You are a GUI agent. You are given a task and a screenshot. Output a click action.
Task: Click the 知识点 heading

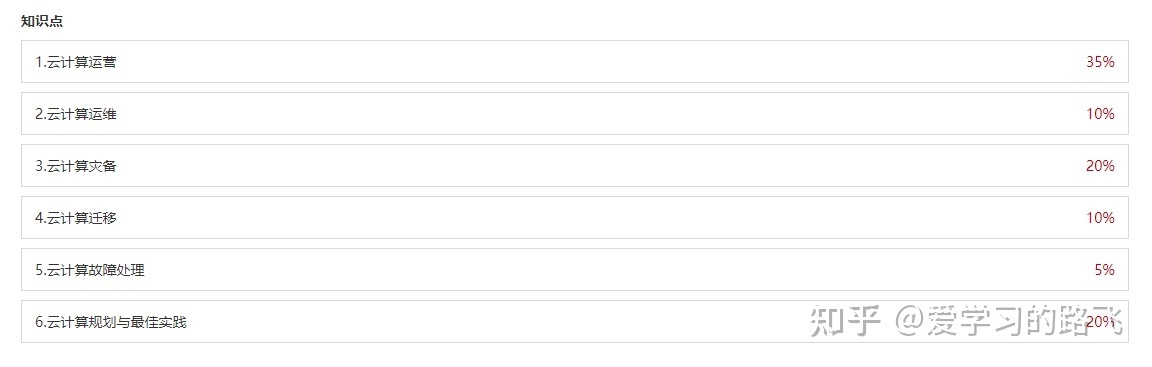point(42,21)
